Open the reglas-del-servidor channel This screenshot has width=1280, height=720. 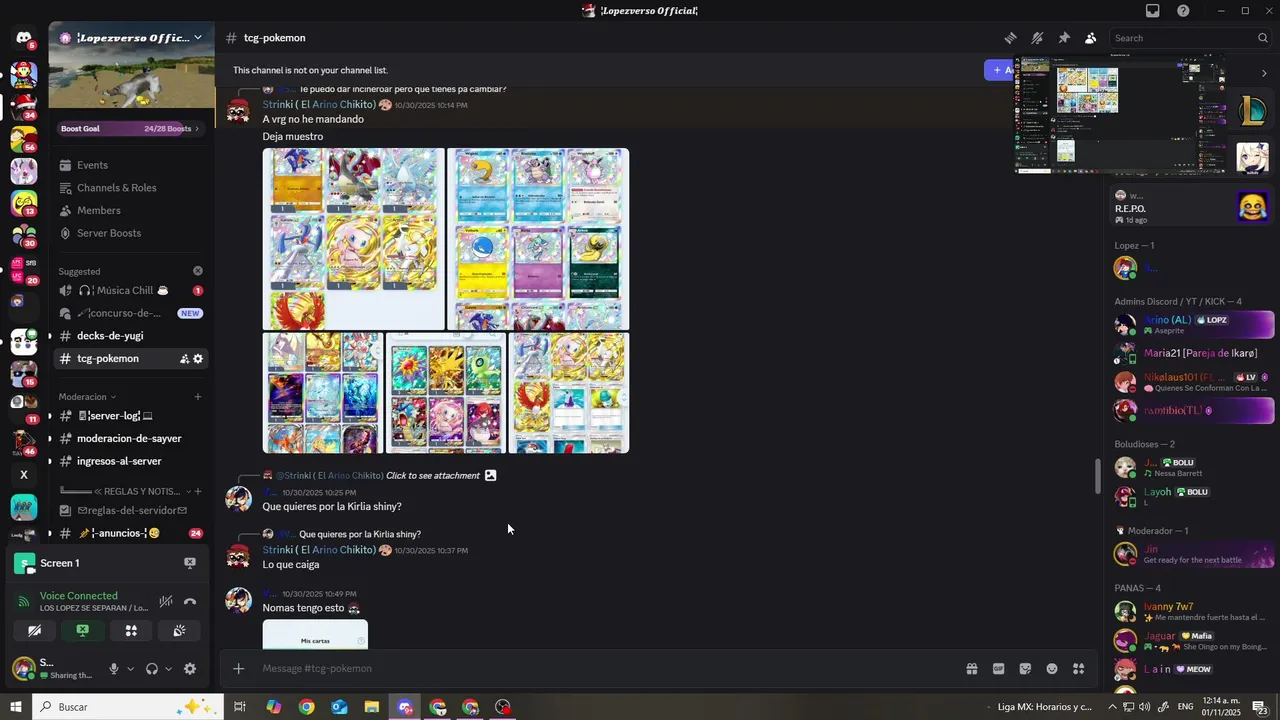point(131,511)
